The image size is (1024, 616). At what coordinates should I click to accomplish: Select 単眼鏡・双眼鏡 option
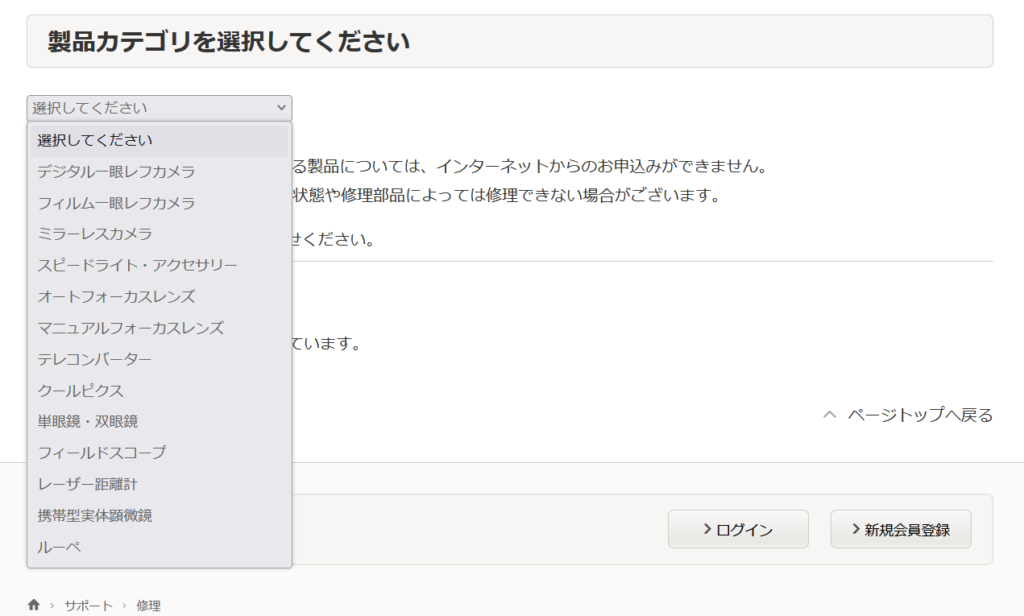pyautogui.click(x=88, y=422)
